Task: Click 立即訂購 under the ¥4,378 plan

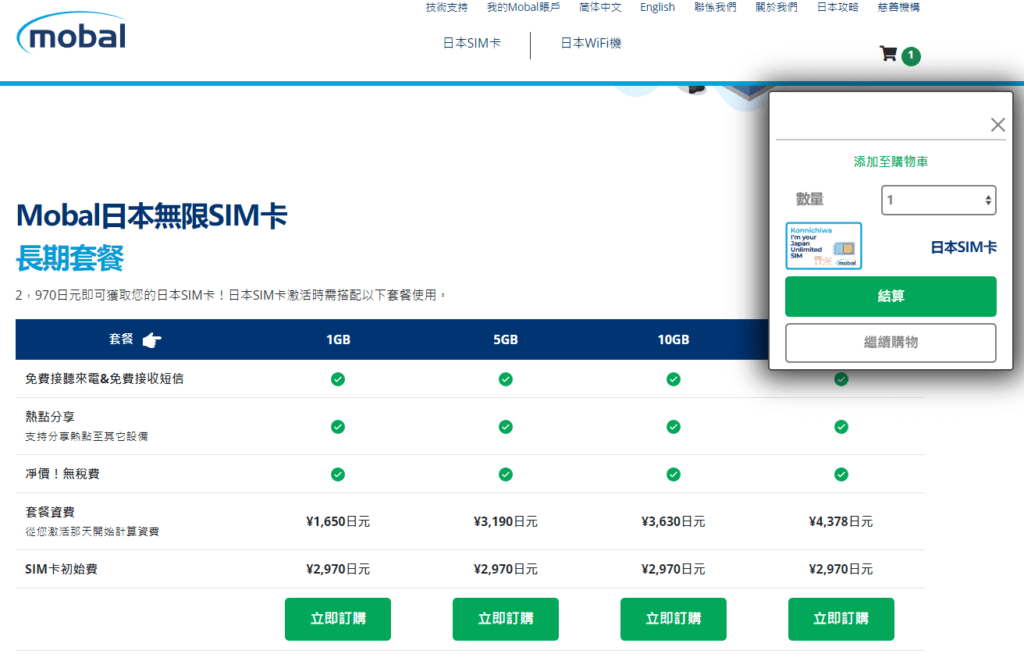Action: [841, 619]
